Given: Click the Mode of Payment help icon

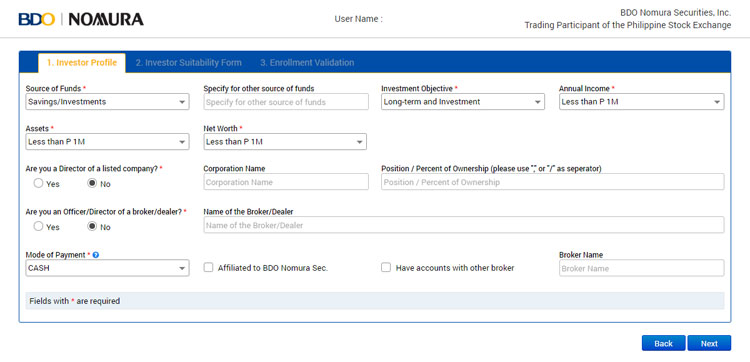Looking at the screenshot, I should [x=96, y=255].
